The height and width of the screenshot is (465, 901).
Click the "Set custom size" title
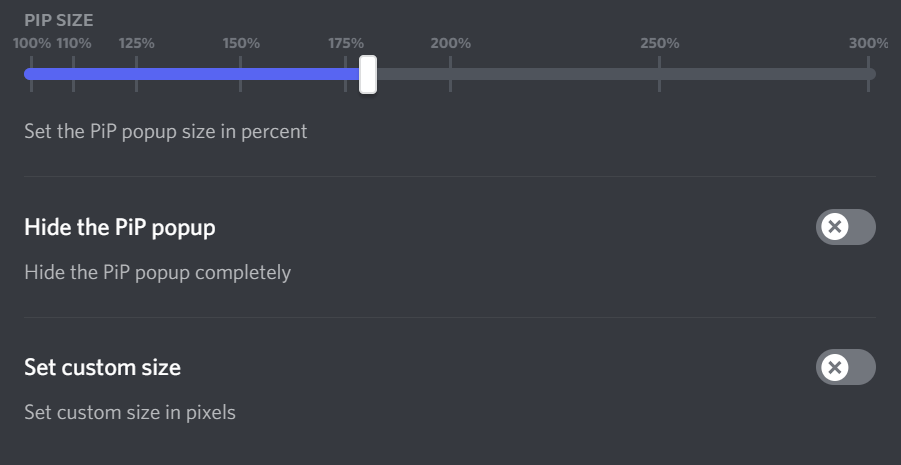pyautogui.click(x=102, y=367)
